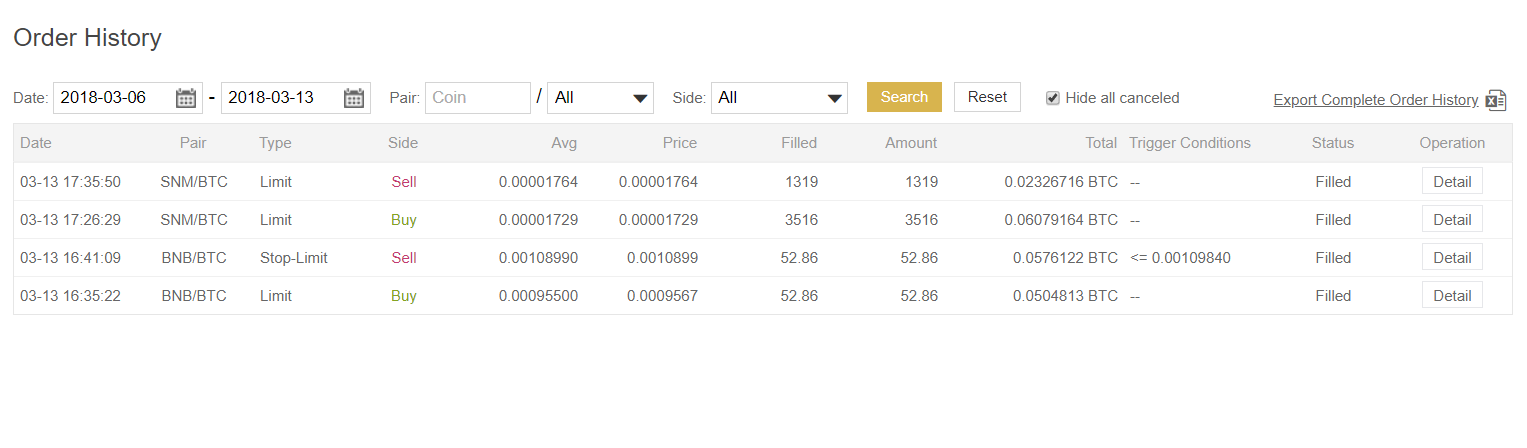Expand the quote currency All dropdown
Screen dimensions: 1527x448
[x=600, y=98]
